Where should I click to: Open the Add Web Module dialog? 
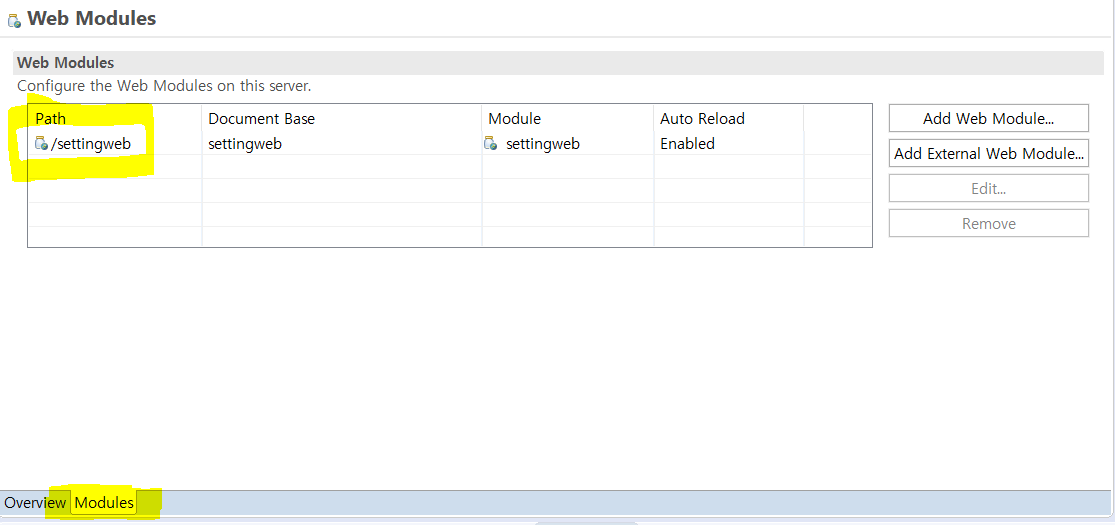pyautogui.click(x=988, y=118)
